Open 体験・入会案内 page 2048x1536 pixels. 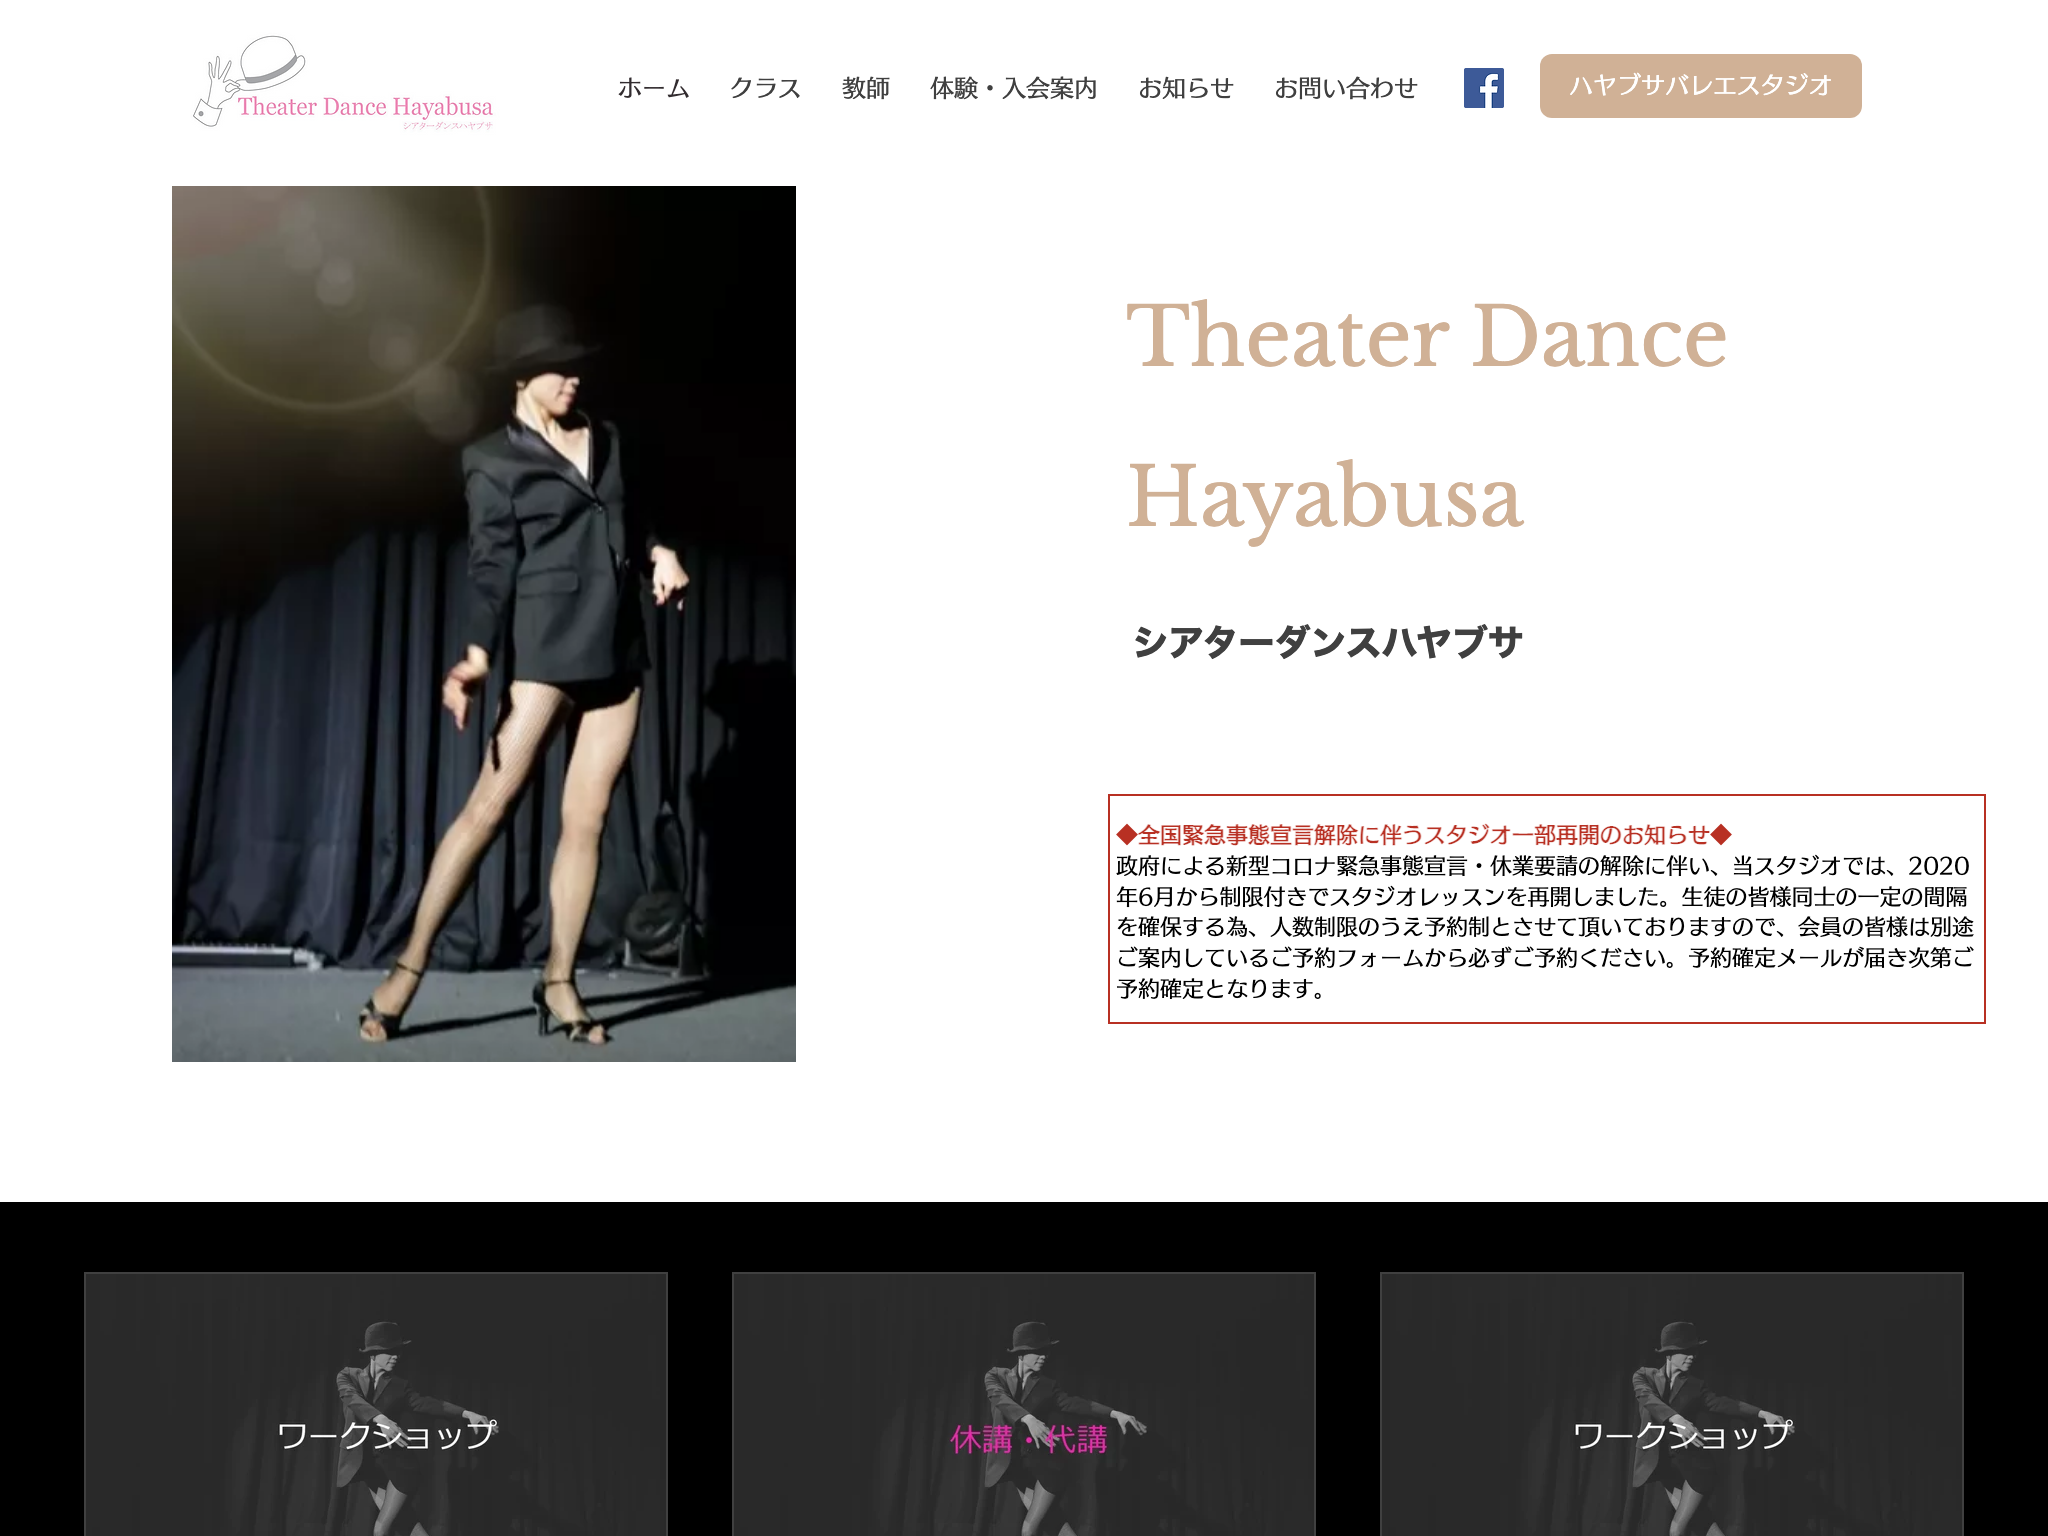coord(1013,89)
